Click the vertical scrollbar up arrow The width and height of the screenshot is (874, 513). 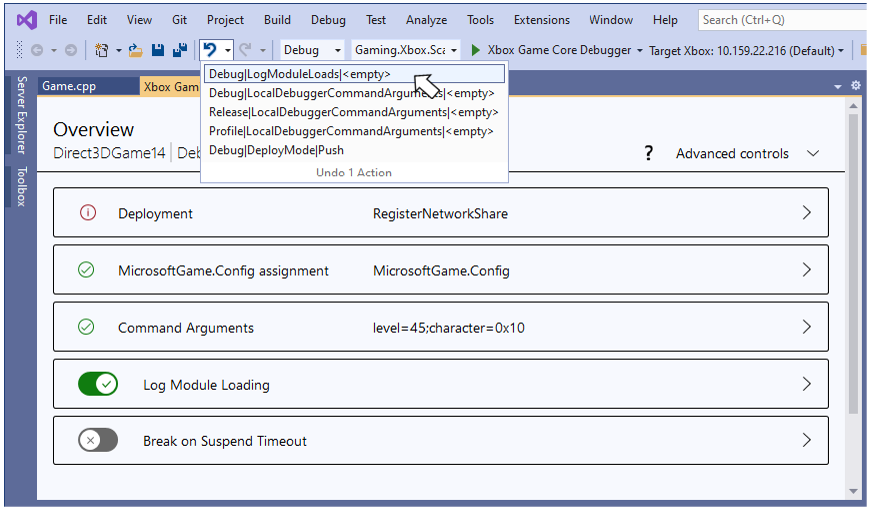(853, 105)
